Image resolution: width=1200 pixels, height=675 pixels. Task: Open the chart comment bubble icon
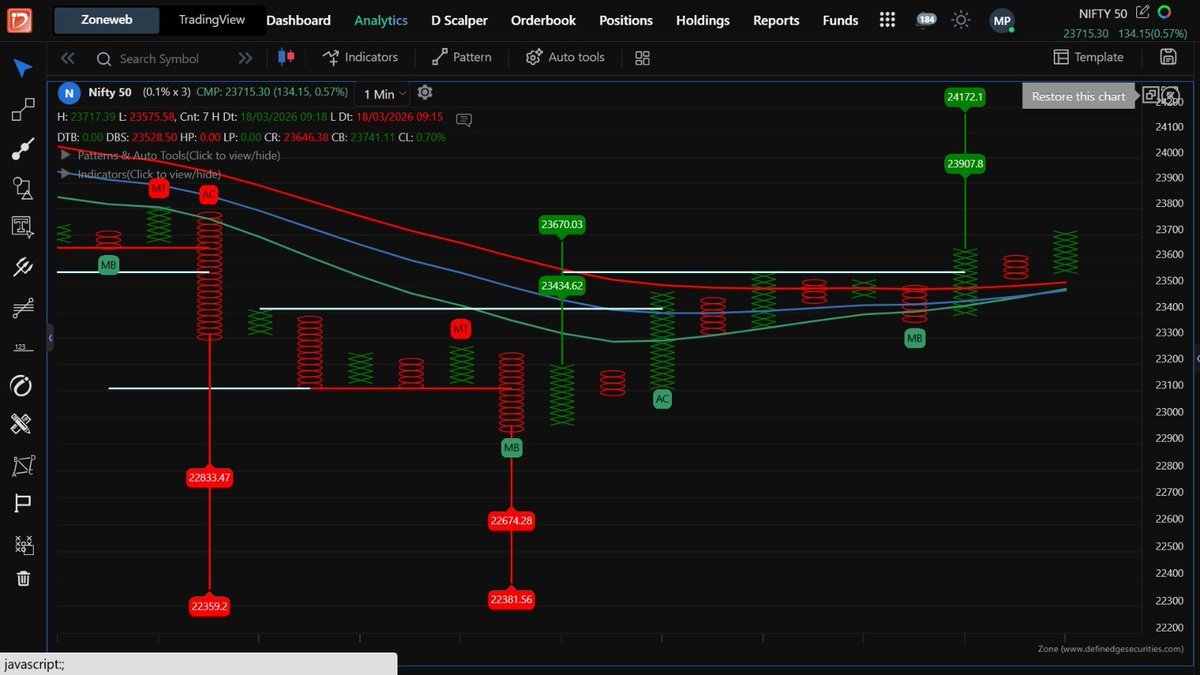(x=464, y=119)
